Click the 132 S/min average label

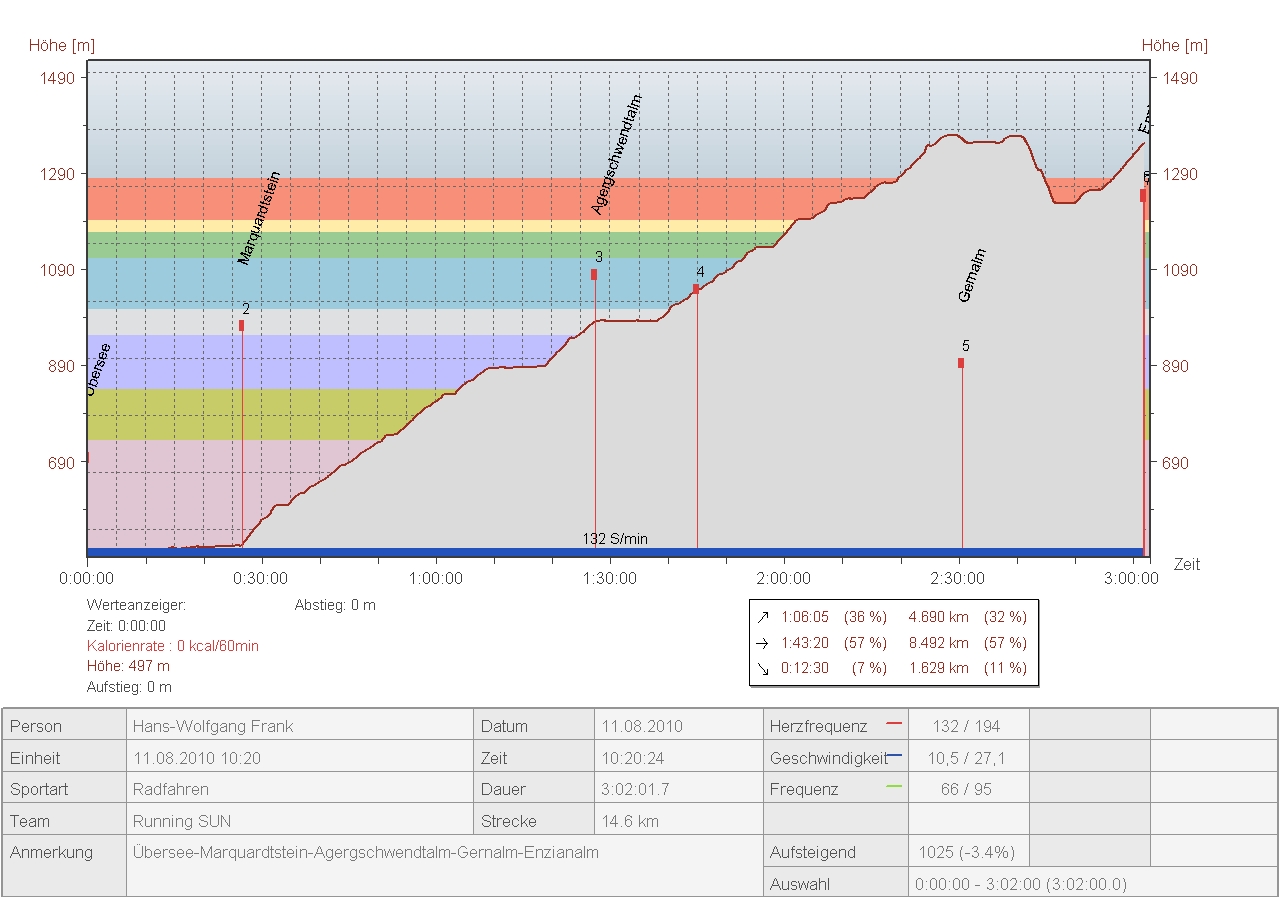(615, 539)
